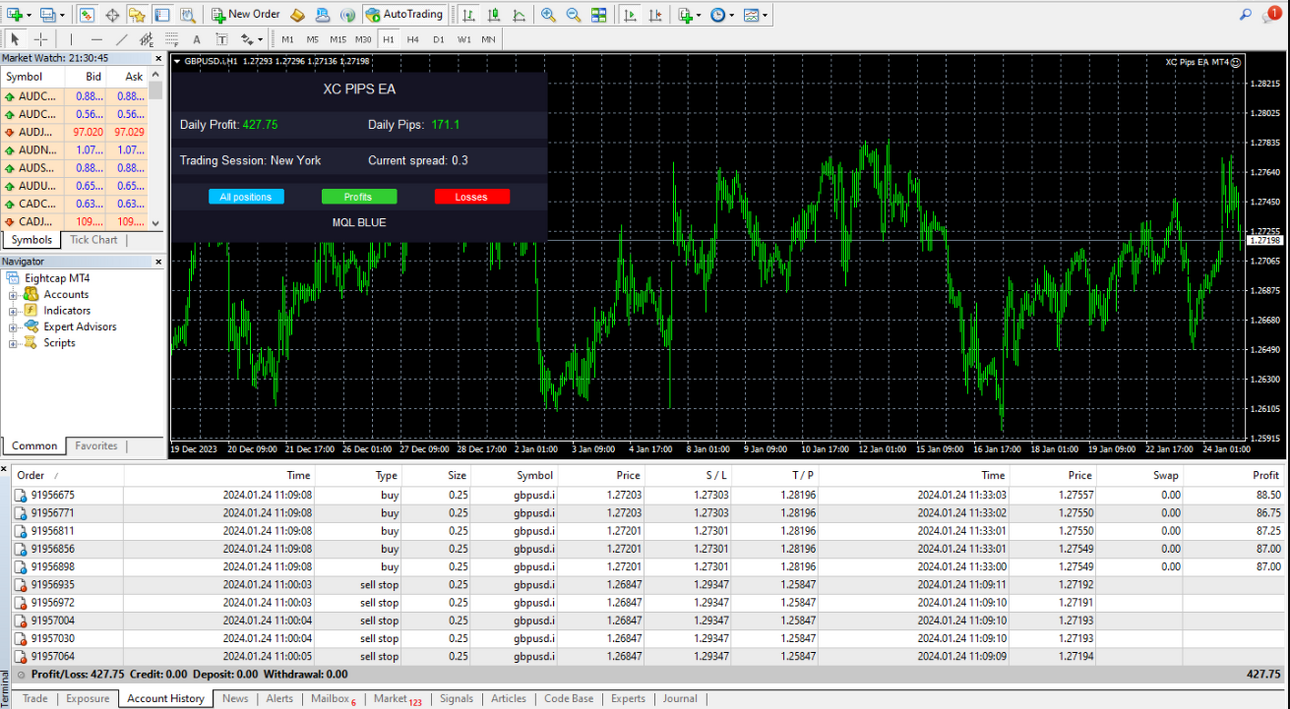Select the Crosshair tool

(41, 39)
